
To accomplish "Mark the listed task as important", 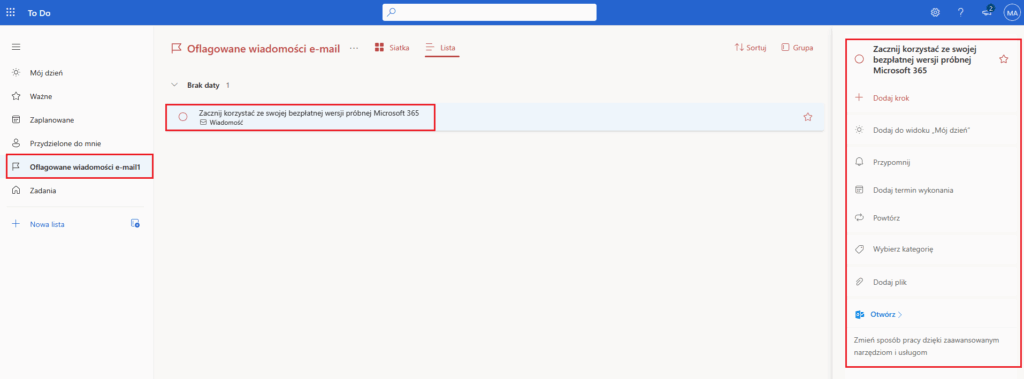I will pos(808,117).
